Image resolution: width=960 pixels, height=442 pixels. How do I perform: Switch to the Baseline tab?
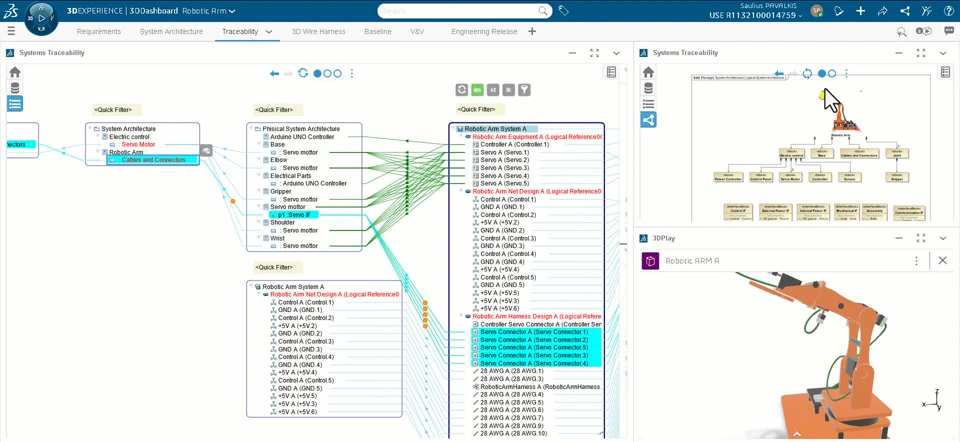[x=378, y=32]
